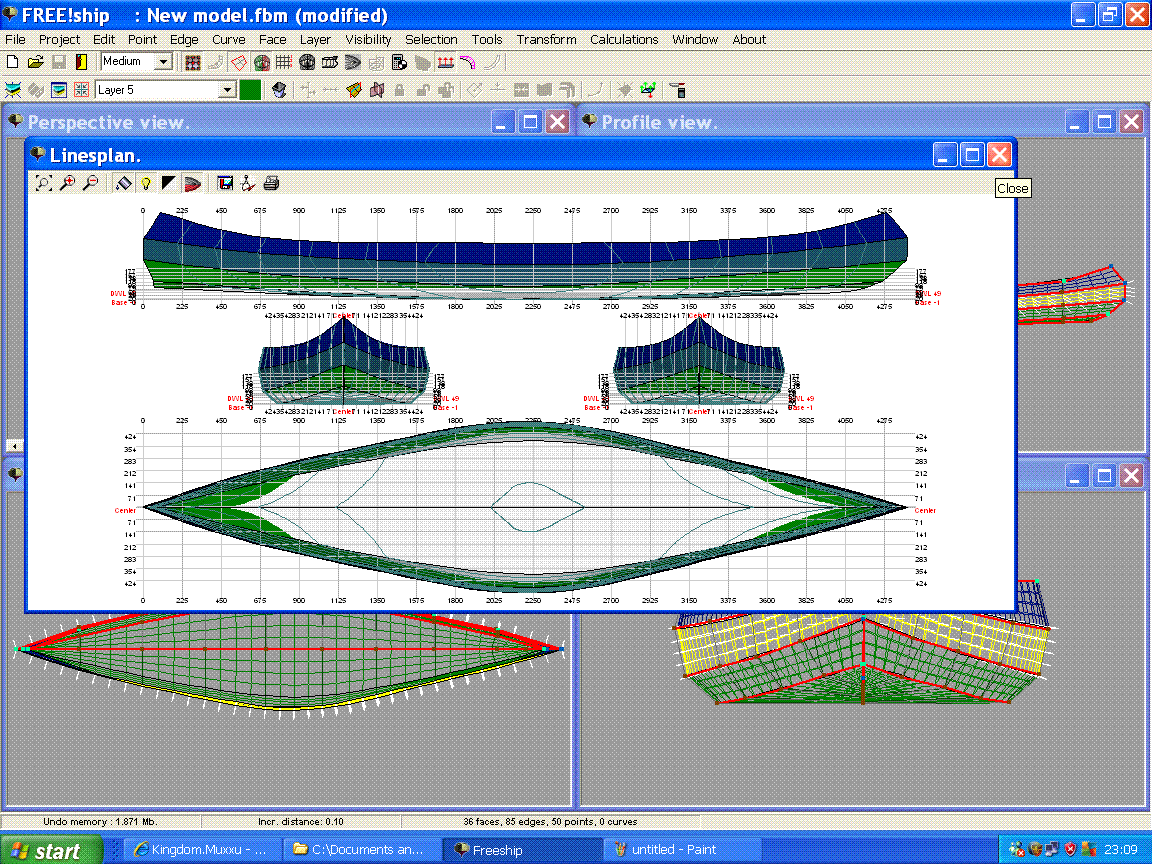Open the Windows Start menu
This screenshot has width=1152, height=864.
point(51,850)
